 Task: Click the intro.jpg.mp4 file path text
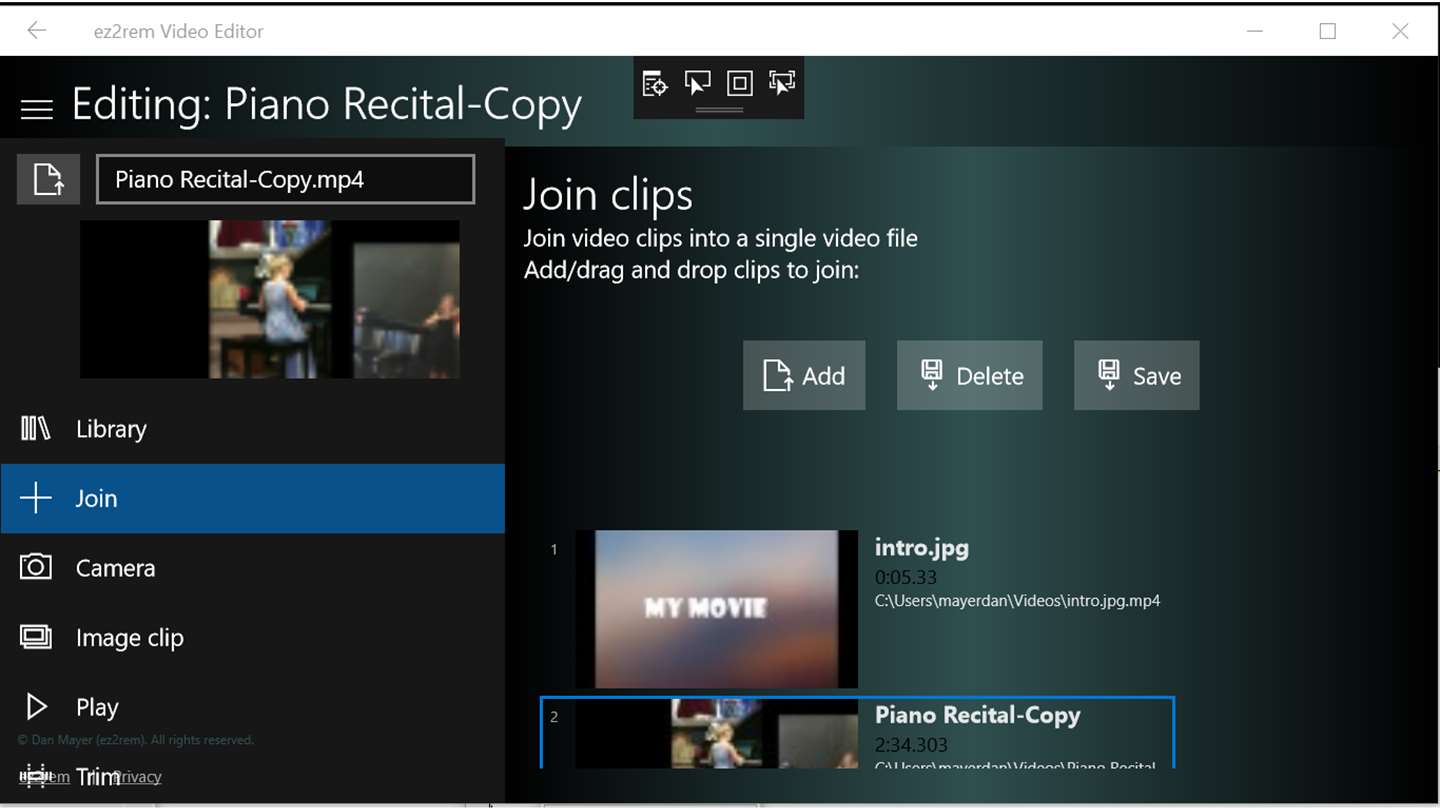1018,601
